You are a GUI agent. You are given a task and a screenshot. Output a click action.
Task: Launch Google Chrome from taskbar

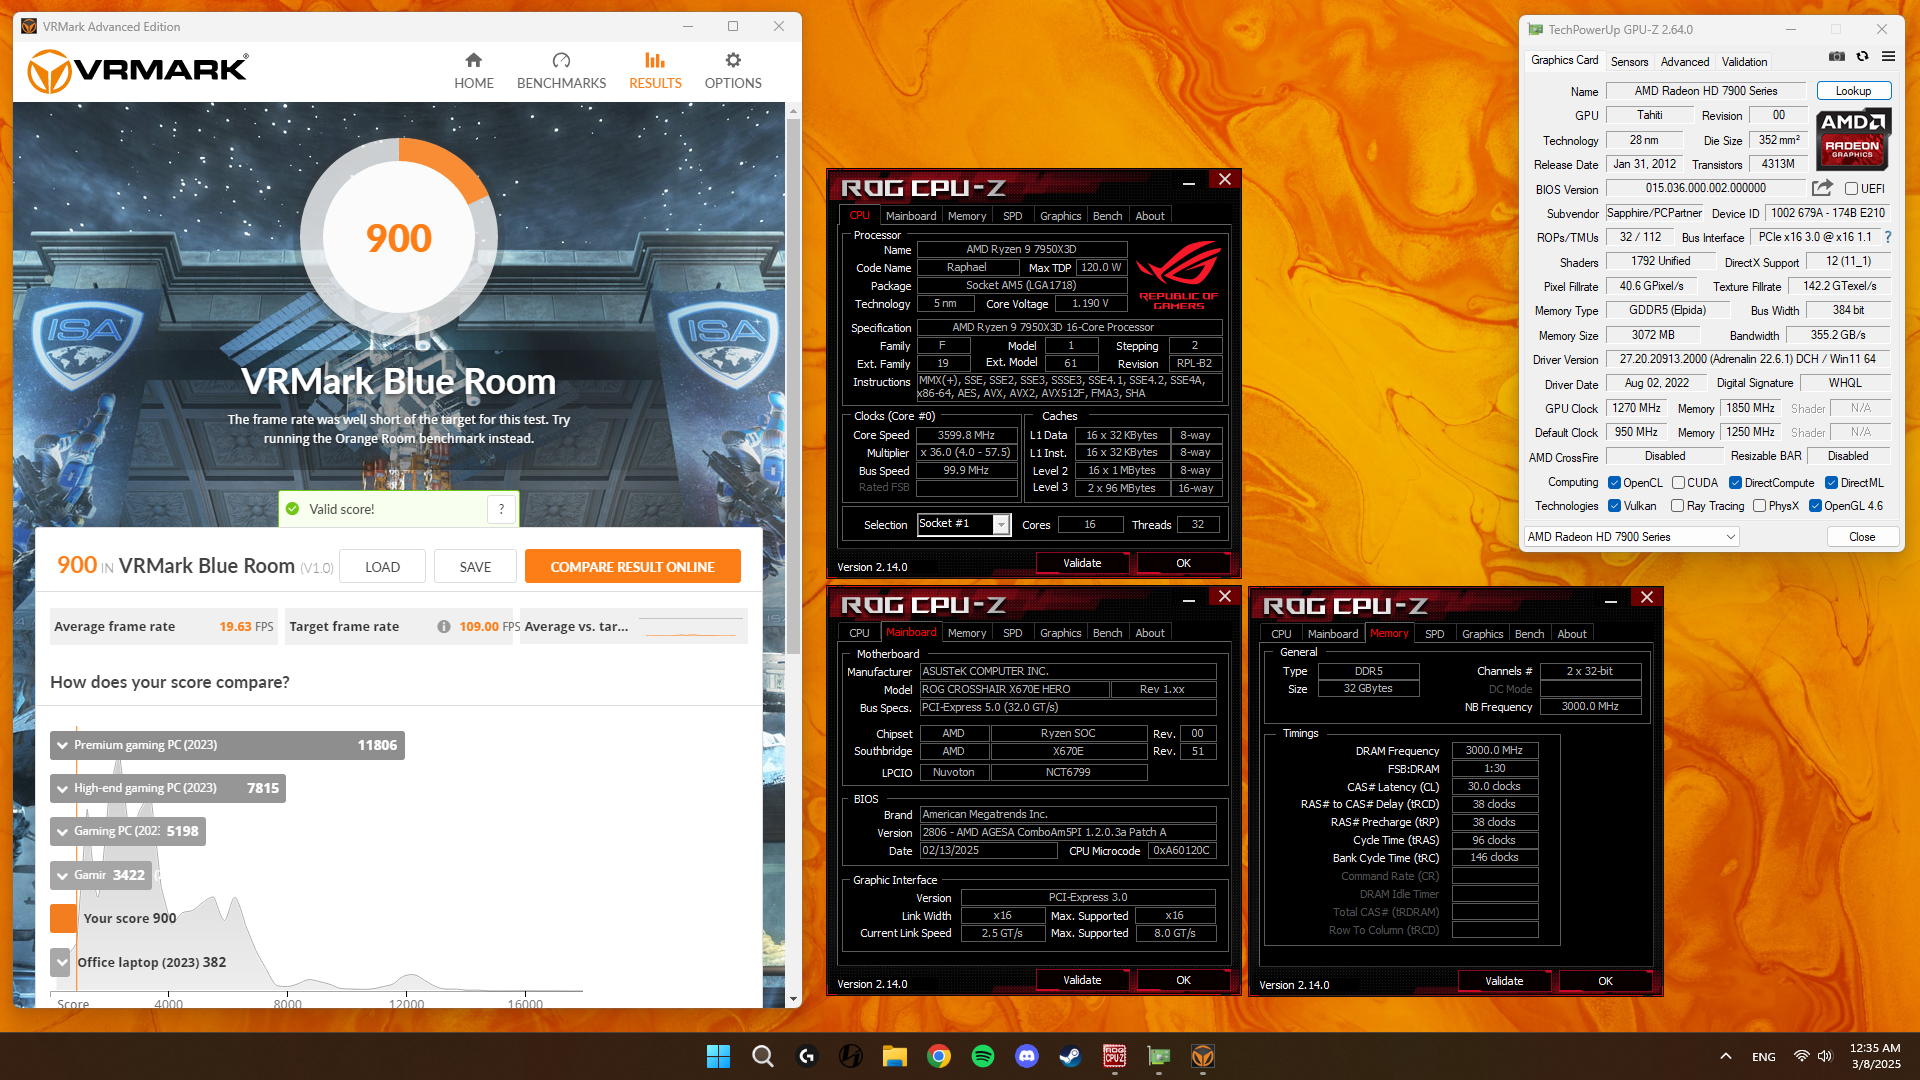click(x=939, y=1056)
